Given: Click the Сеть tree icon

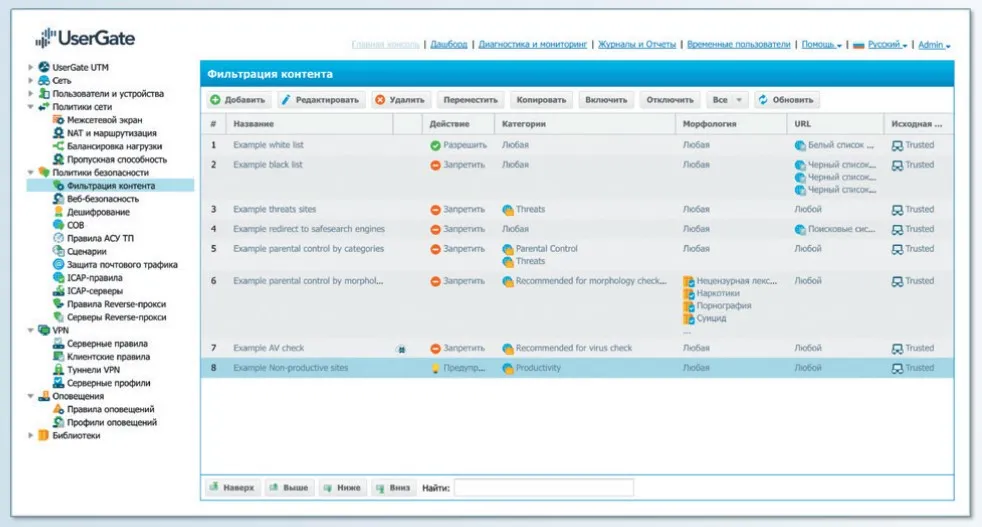Looking at the screenshot, I should [x=44, y=80].
